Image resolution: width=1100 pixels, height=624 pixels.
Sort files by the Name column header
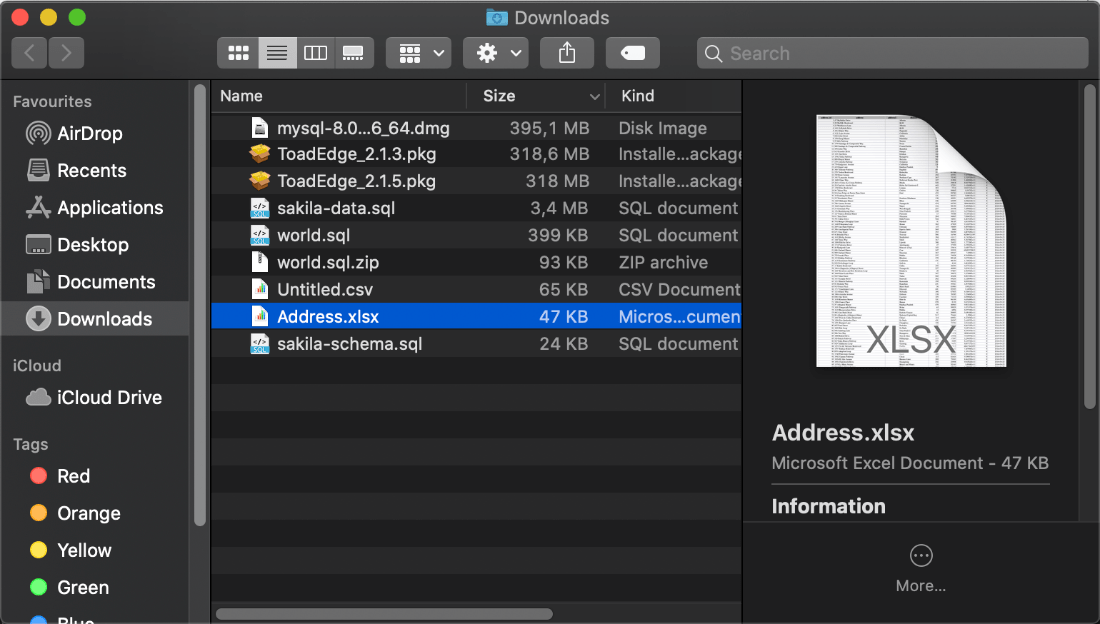click(240, 95)
